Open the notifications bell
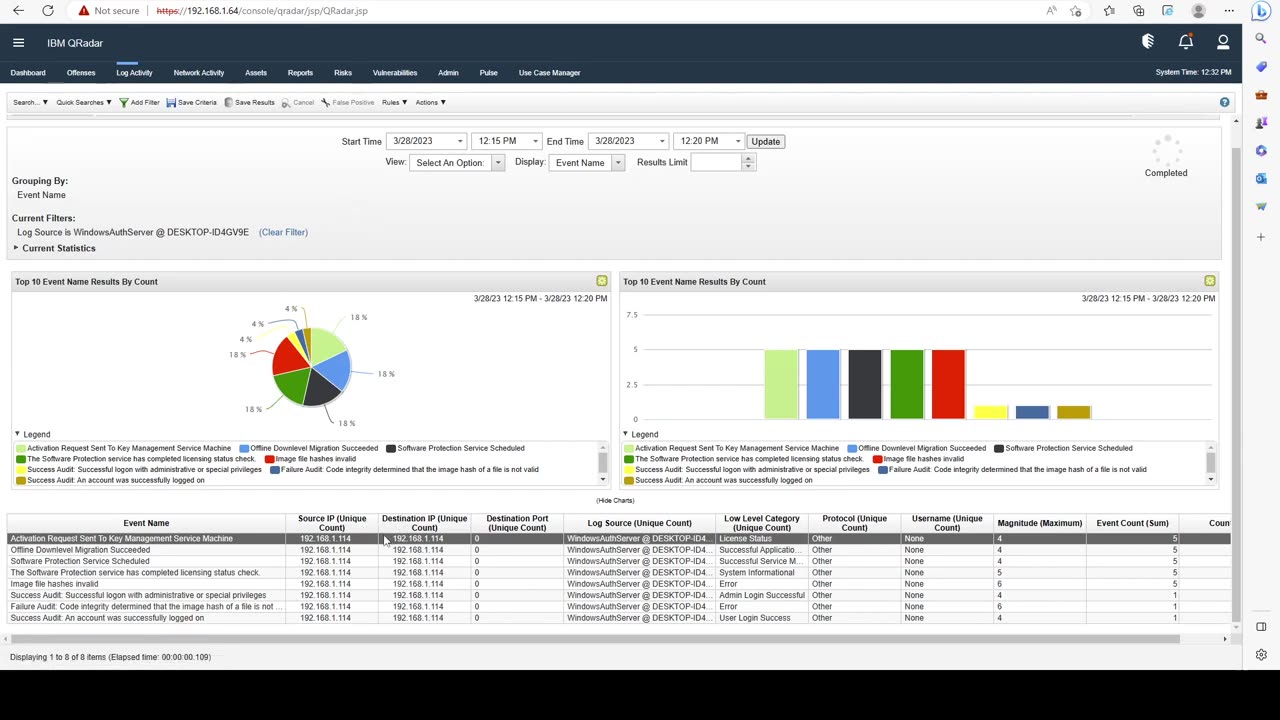The height and width of the screenshot is (720, 1280). click(1185, 42)
